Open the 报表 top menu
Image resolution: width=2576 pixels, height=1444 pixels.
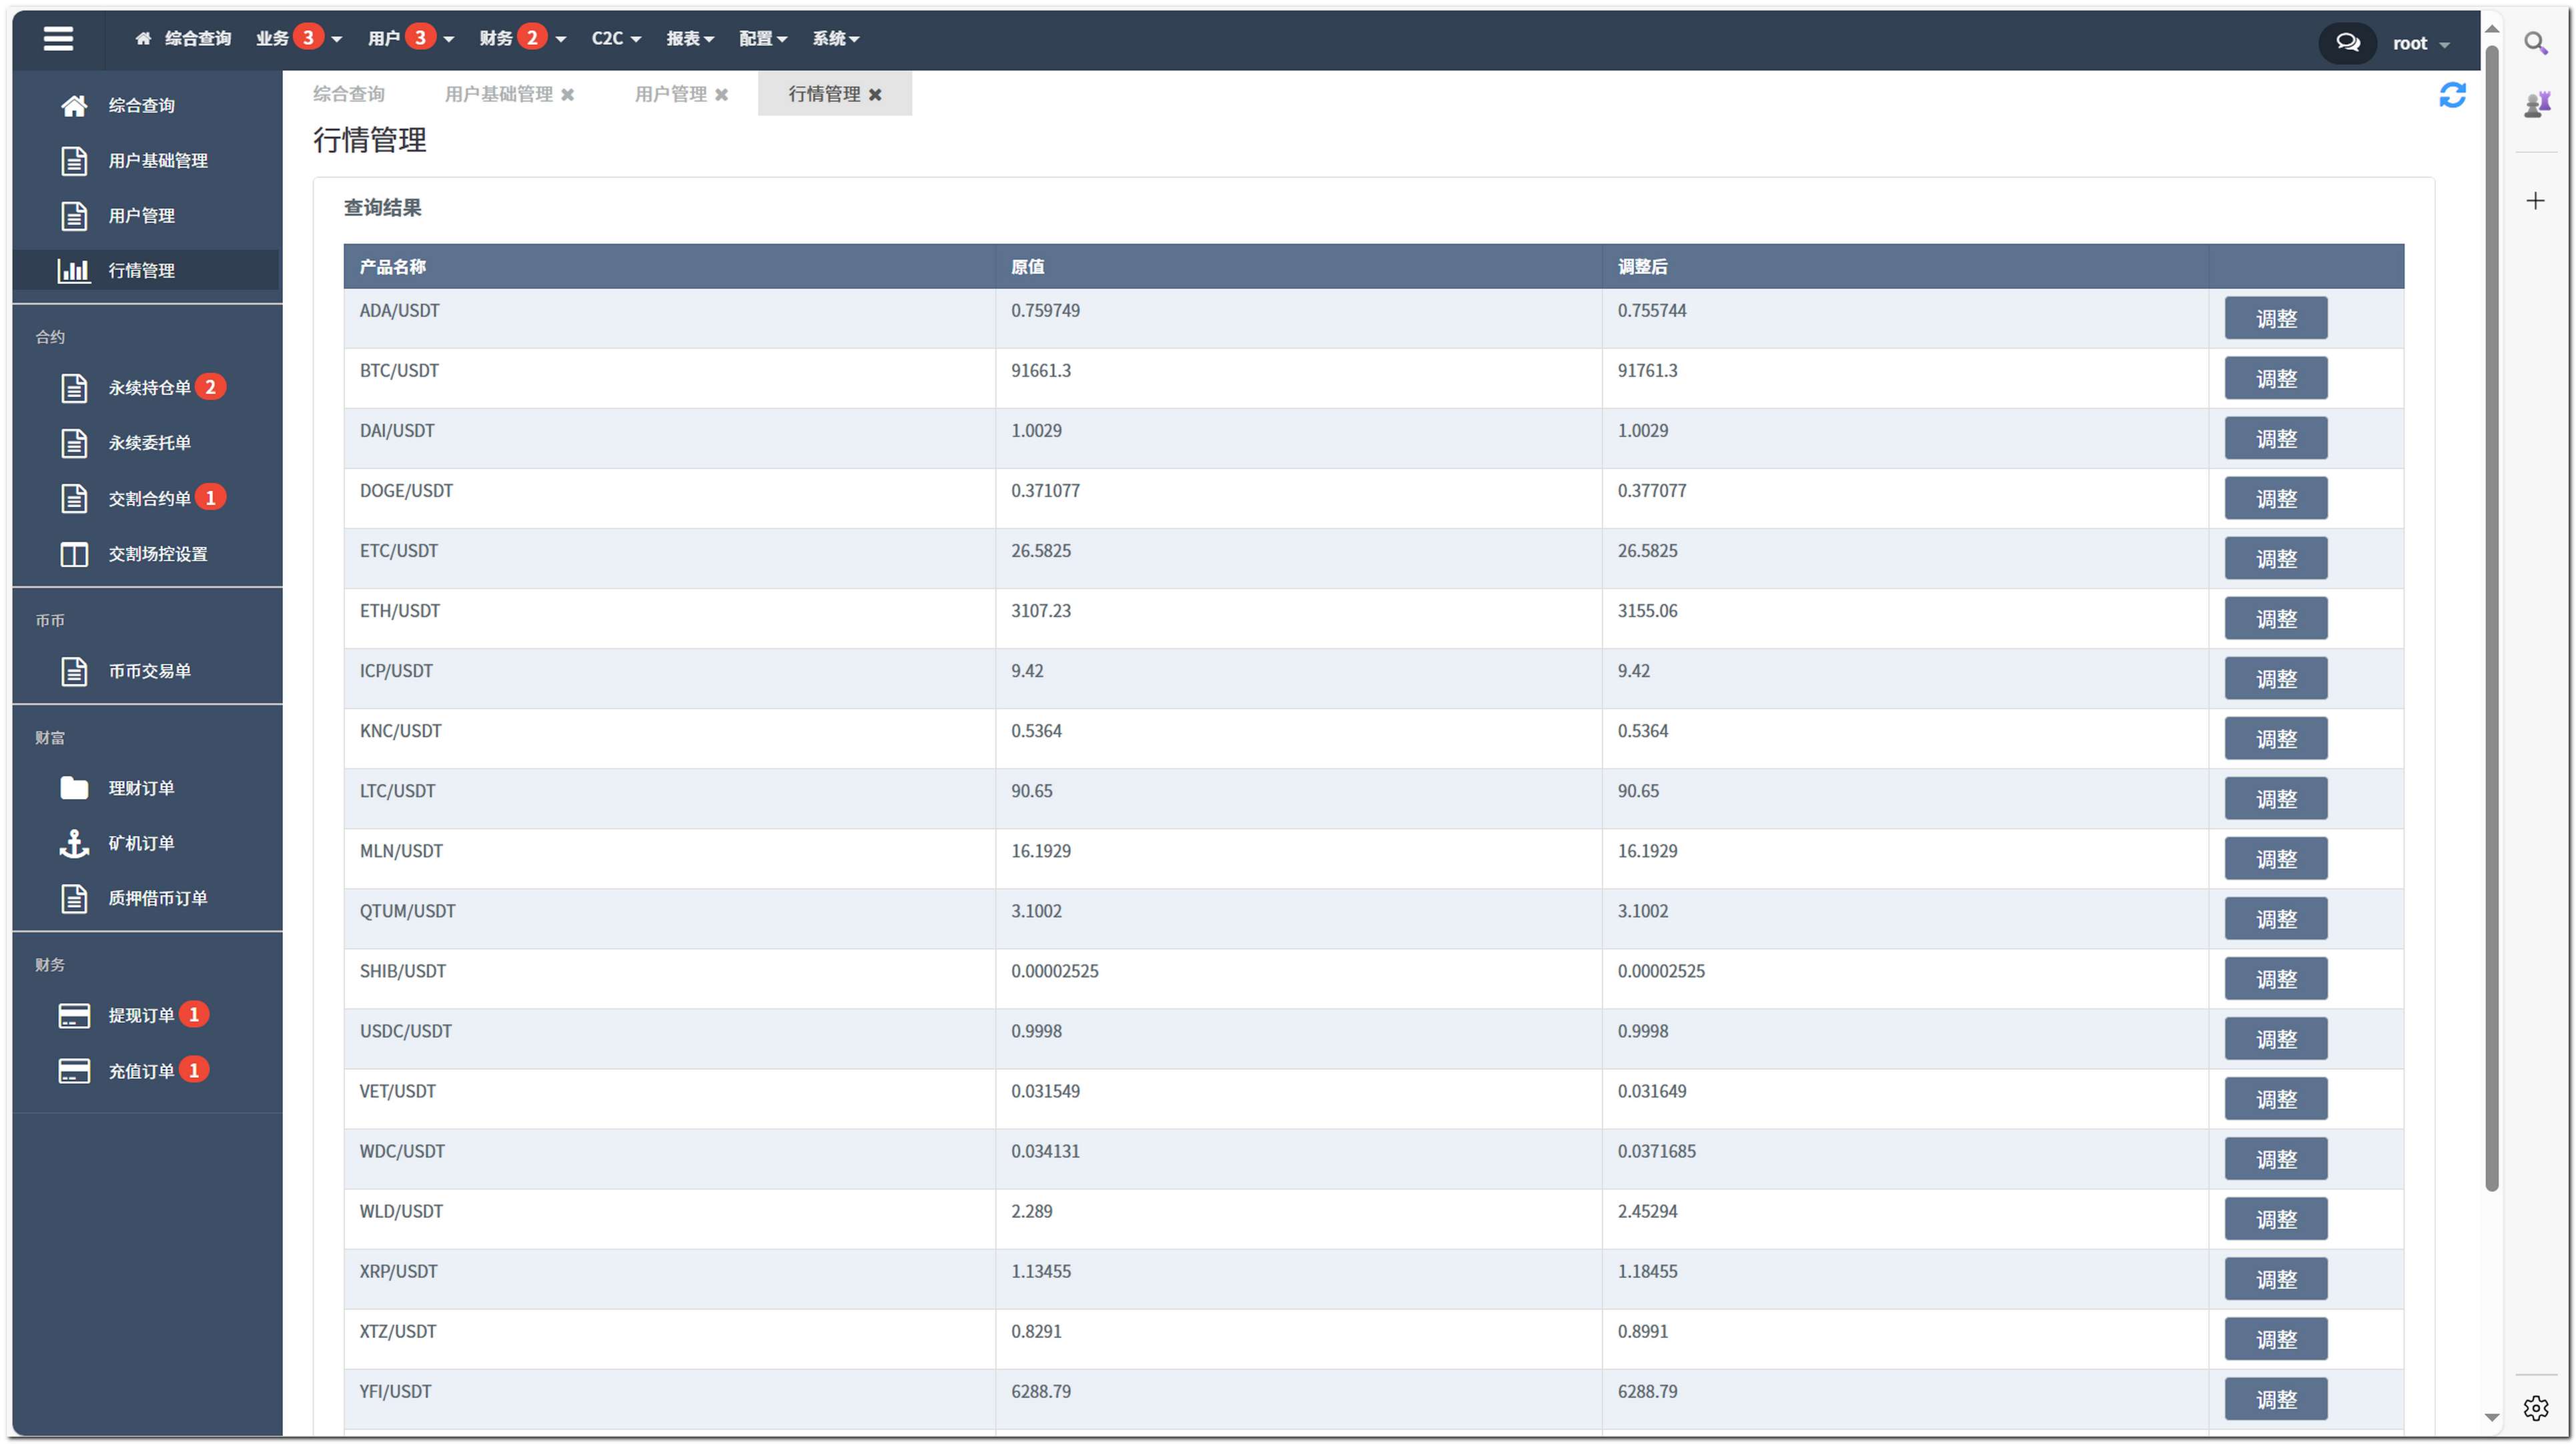(689, 38)
